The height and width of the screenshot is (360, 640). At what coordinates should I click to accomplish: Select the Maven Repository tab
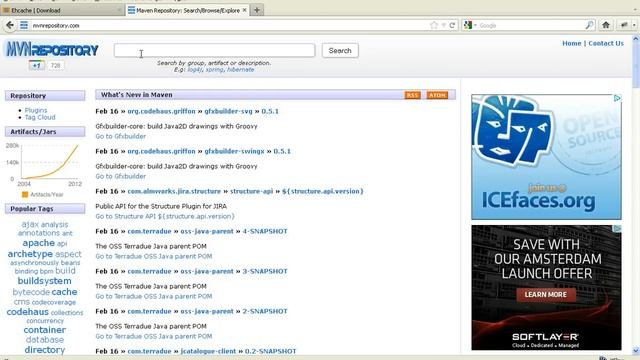coord(187,10)
